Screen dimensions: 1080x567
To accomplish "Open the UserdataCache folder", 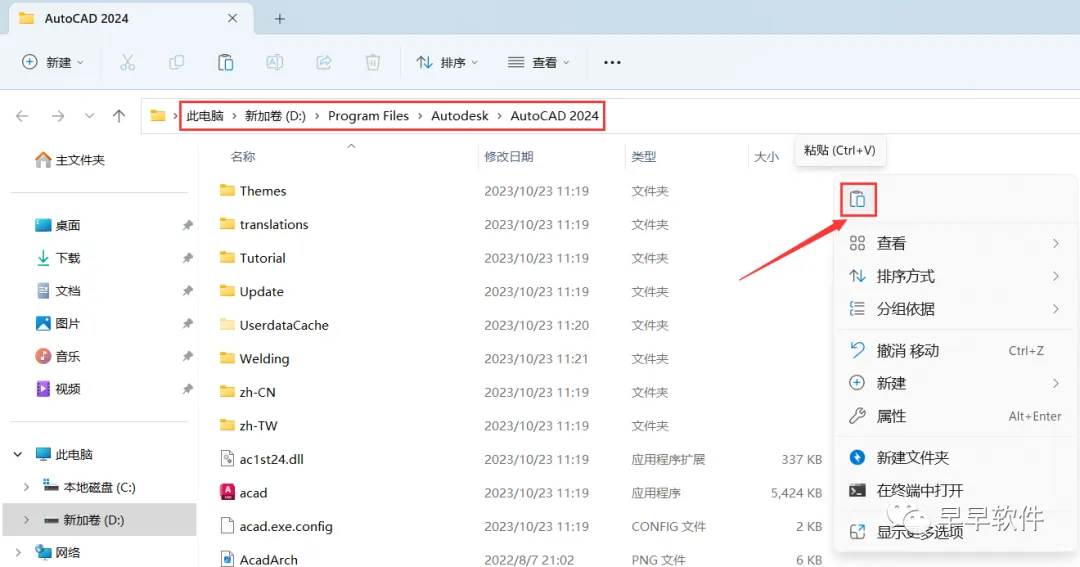I will (x=284, y=325).
